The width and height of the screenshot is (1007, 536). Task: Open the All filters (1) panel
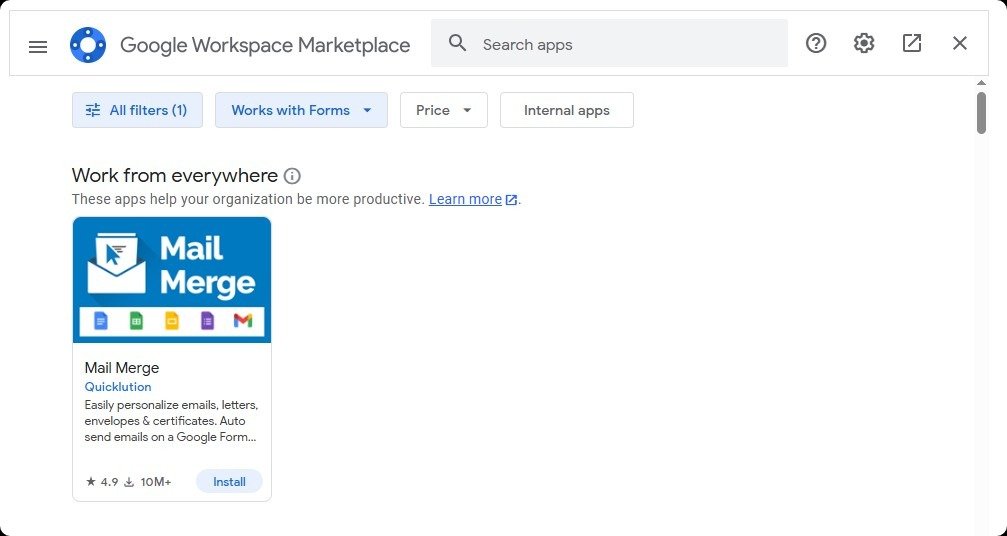coord(137,110)
